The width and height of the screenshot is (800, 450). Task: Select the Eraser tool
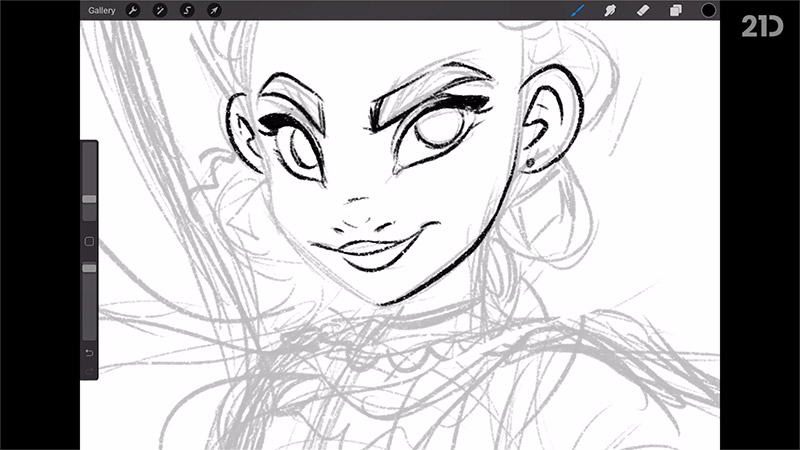[643, 10]
